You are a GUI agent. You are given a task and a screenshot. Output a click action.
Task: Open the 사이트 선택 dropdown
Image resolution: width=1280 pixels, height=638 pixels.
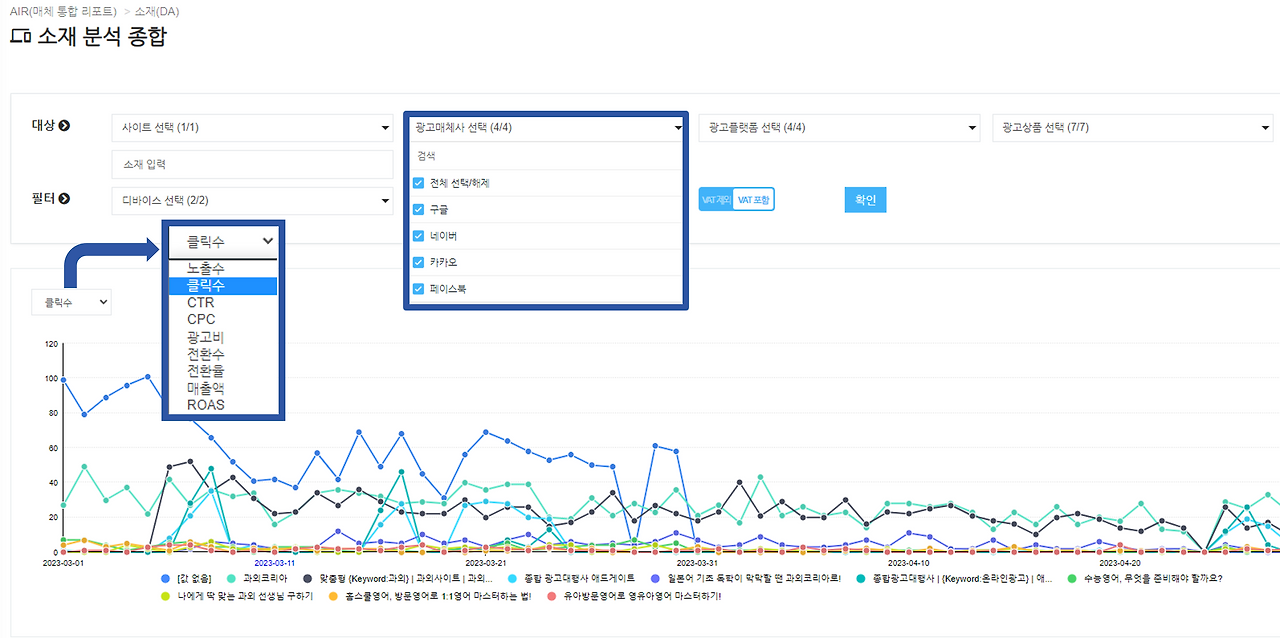pos(250,127)
